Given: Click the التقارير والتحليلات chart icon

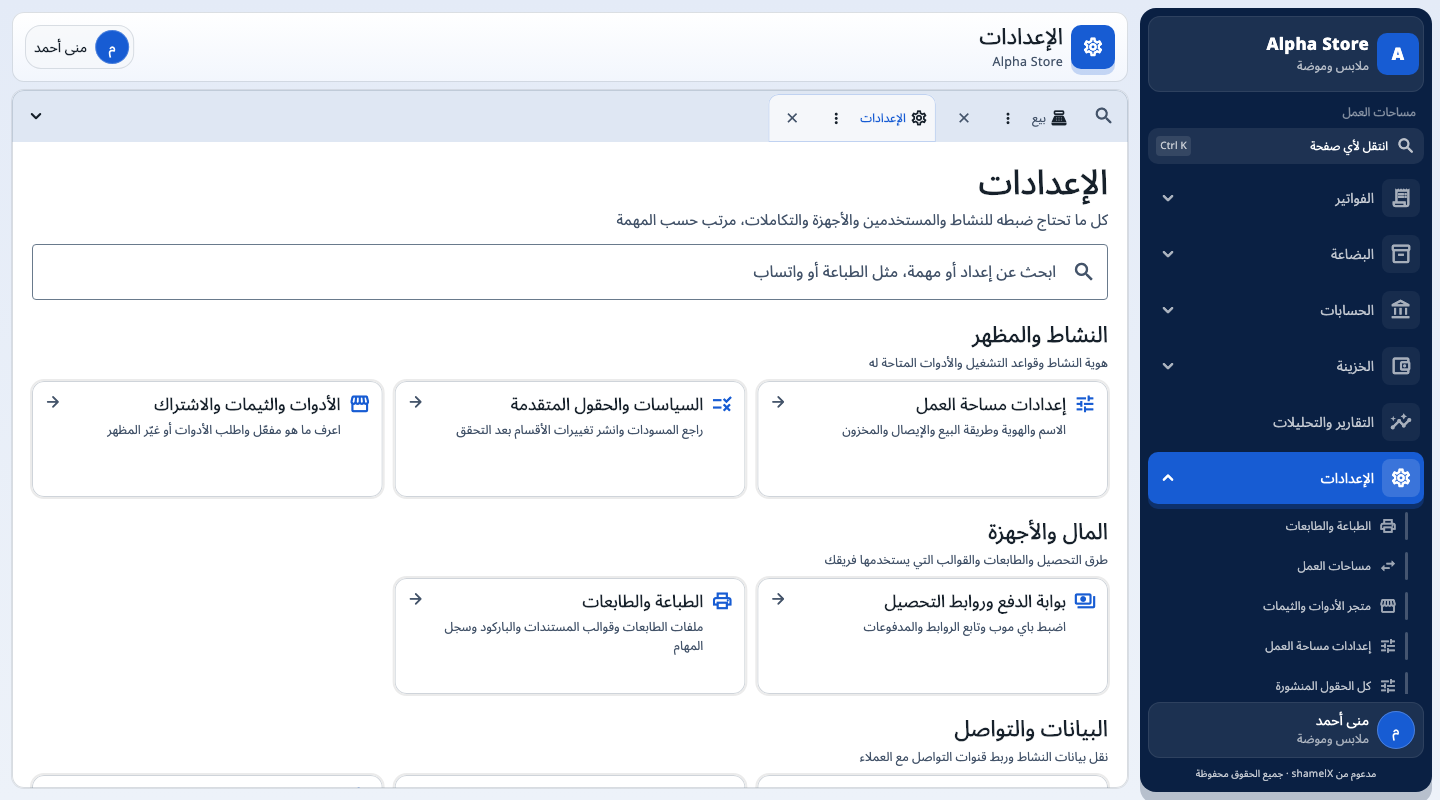Looking at the screenshot, I should click(1401, 422).
